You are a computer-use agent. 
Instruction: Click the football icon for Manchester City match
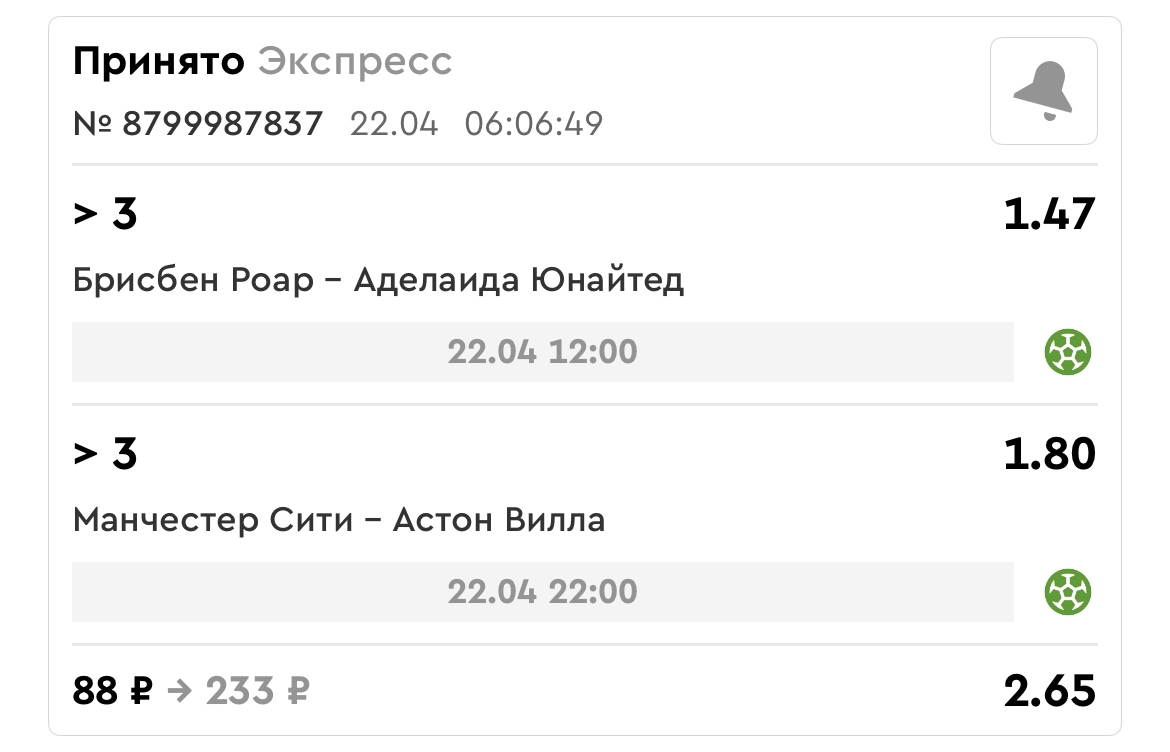pyautogui.click(x=1068, y=592)
